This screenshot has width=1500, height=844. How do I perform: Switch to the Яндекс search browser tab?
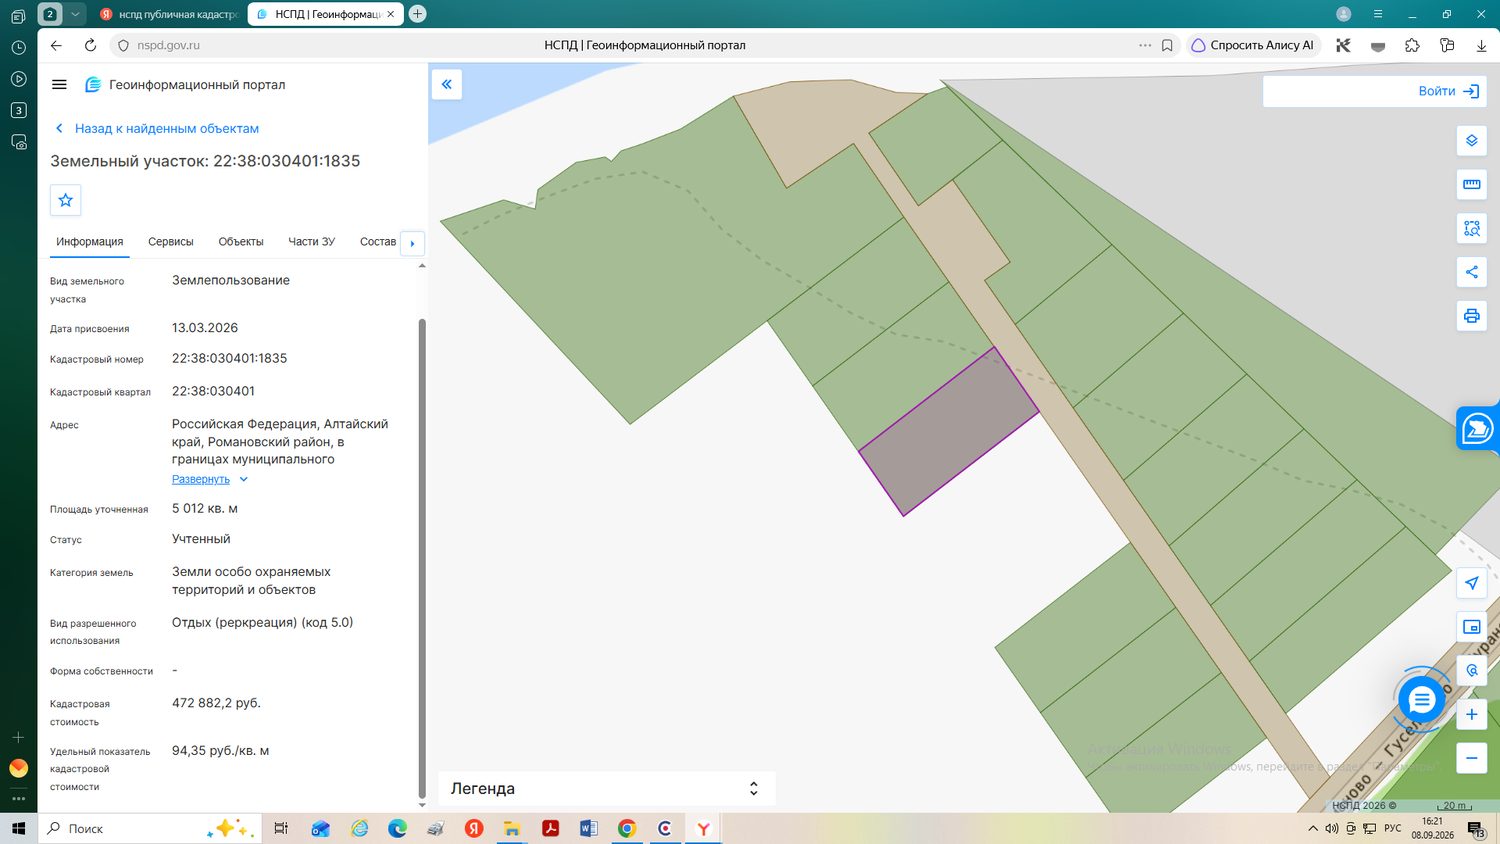tap(170, 14)
